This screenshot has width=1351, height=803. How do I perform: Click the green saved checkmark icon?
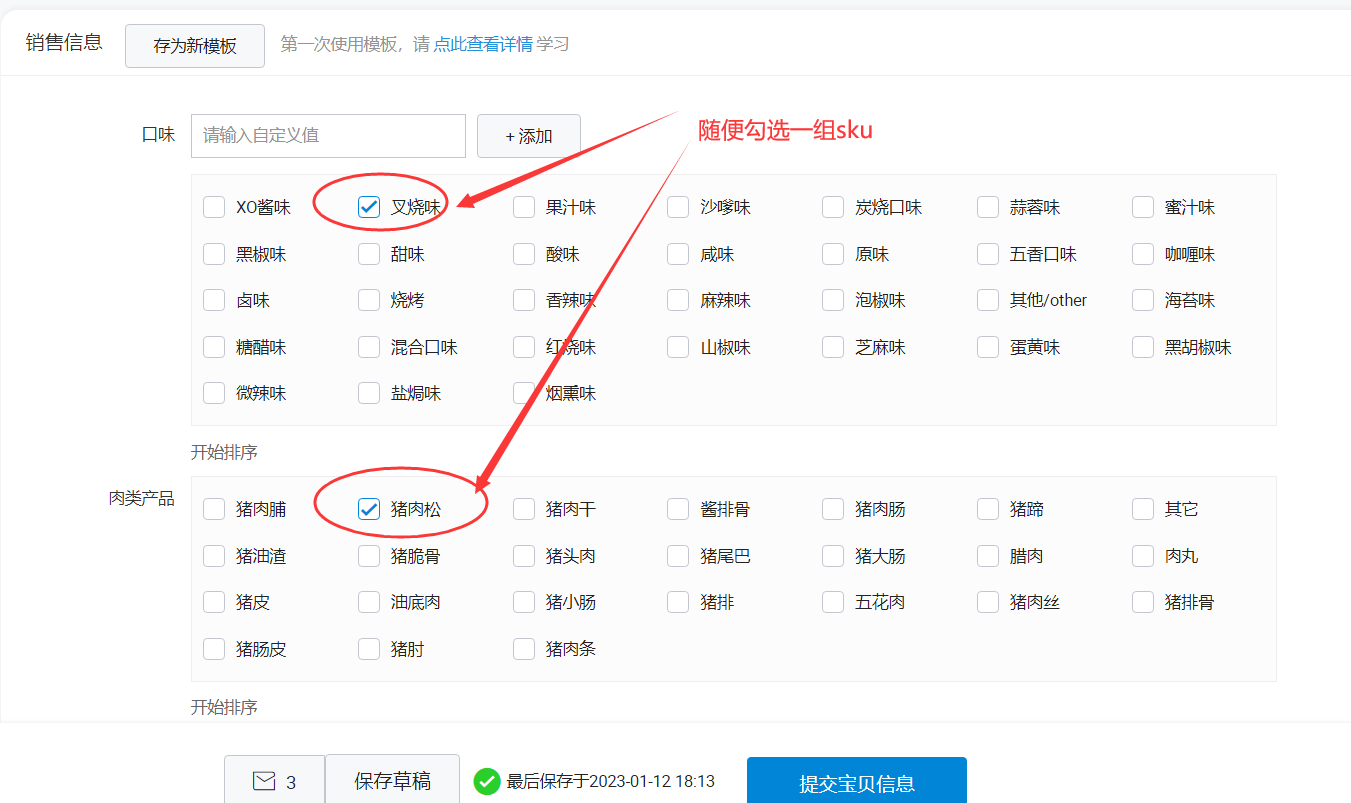point(487,781)
